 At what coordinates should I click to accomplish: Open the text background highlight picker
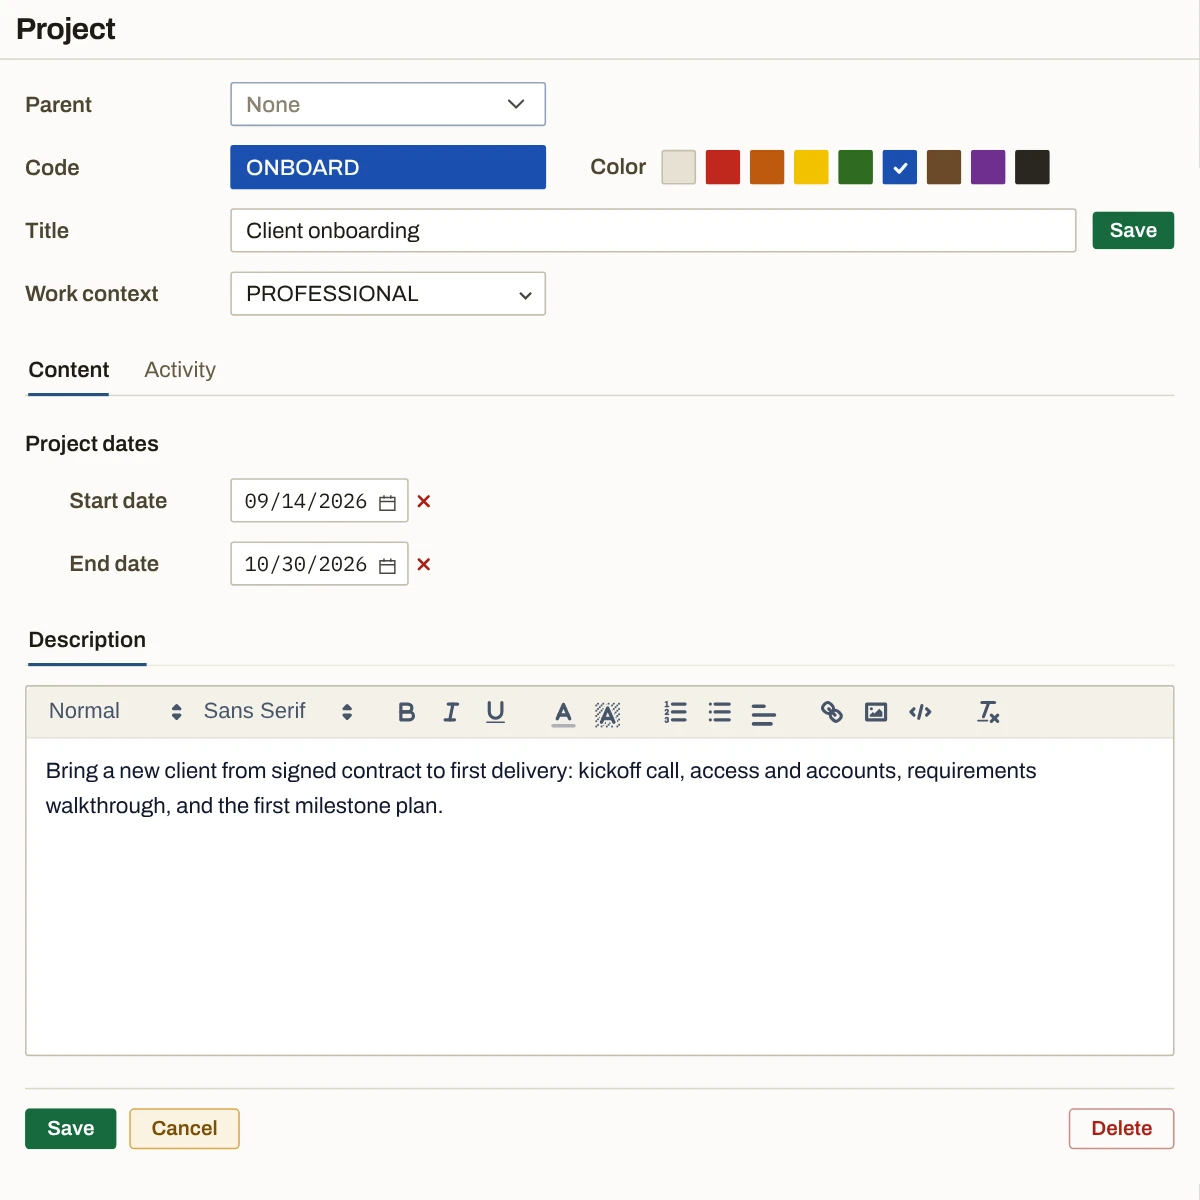pyautogui.click(x=607, y=713)
